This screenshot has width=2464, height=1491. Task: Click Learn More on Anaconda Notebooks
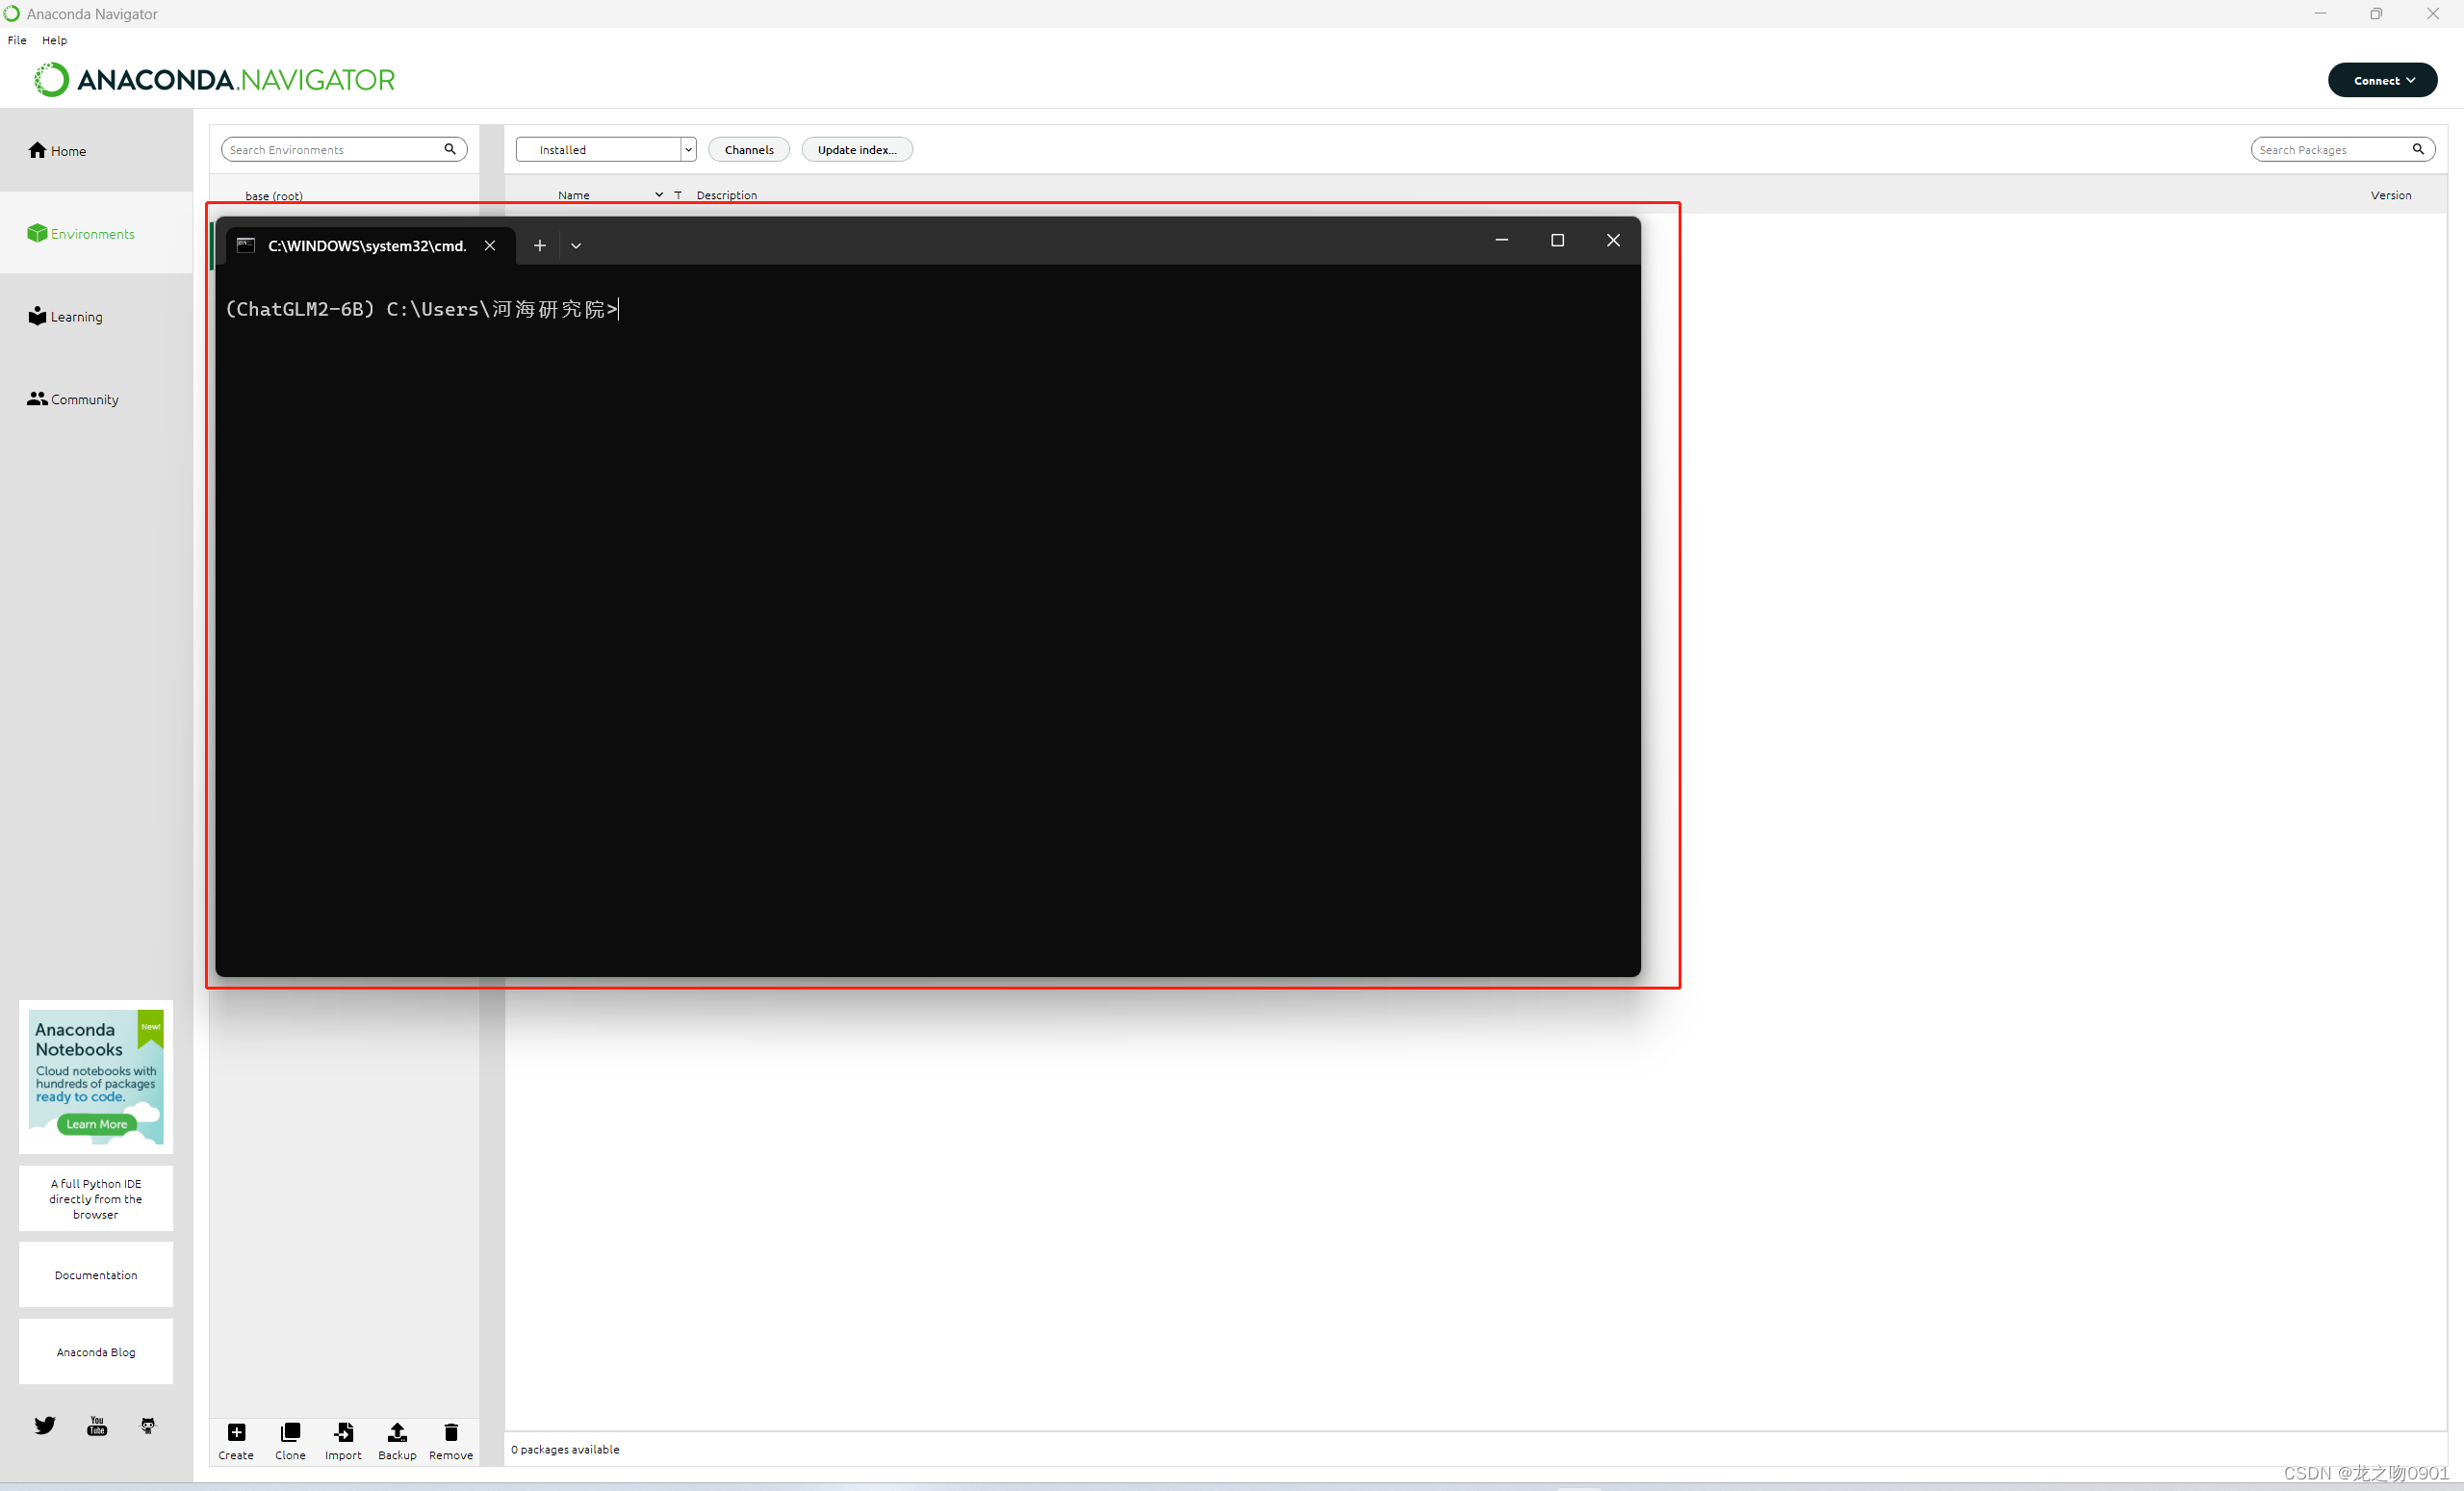[96, 1124]
